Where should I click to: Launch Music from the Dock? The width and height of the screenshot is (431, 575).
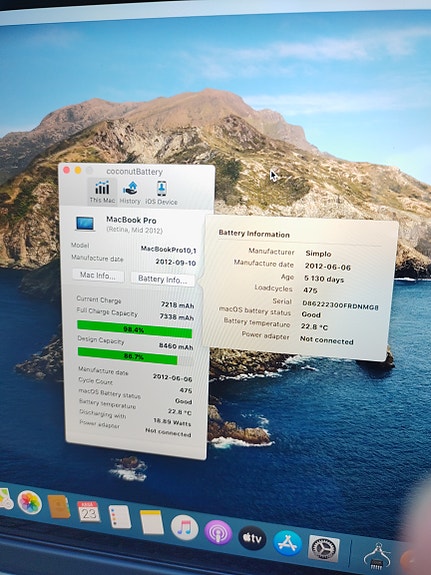[x=185, y=528]
